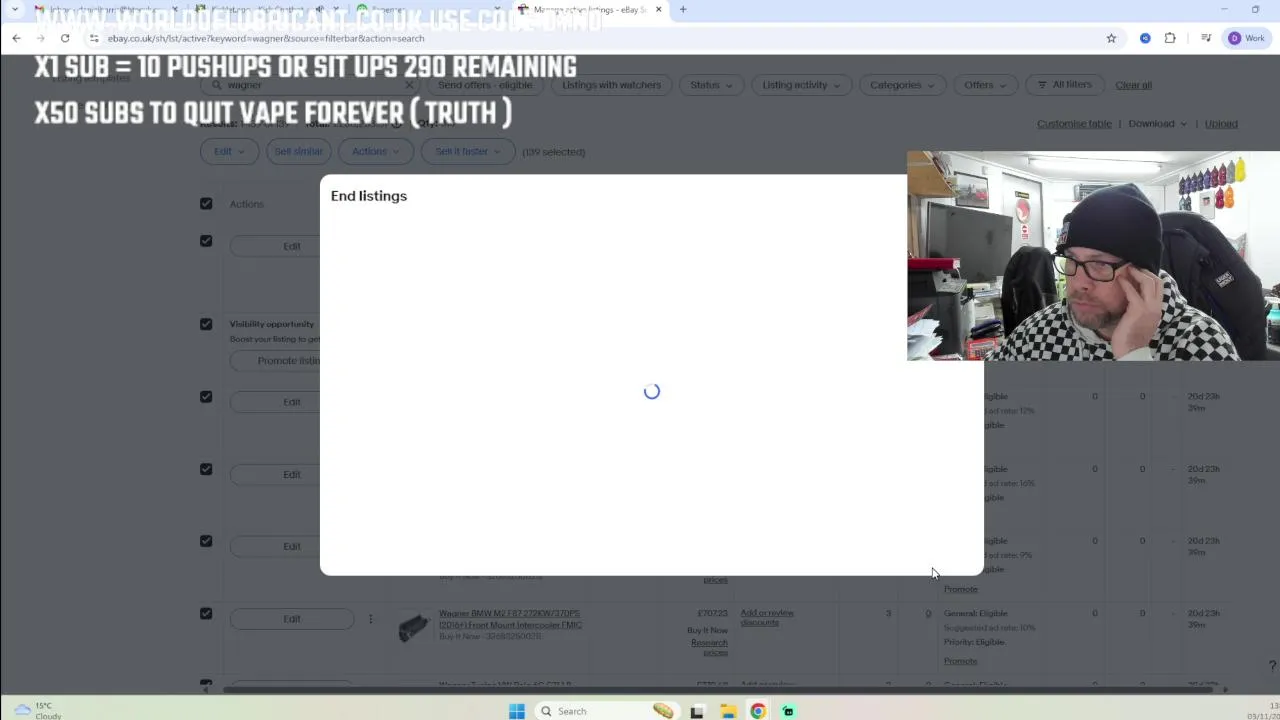This screenshot has width=1280, height=720.
Task: Click the £707.23 price
Action: pyautogui.click(x=712, y=613)
